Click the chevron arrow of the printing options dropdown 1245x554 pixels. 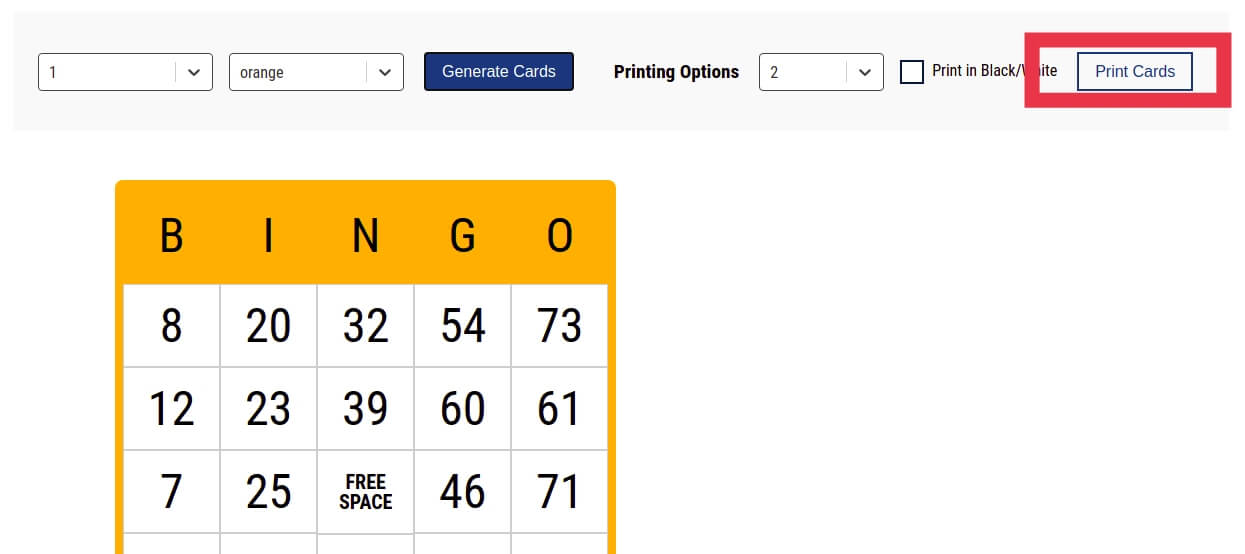pyautogui.click(x=865, y=72)
